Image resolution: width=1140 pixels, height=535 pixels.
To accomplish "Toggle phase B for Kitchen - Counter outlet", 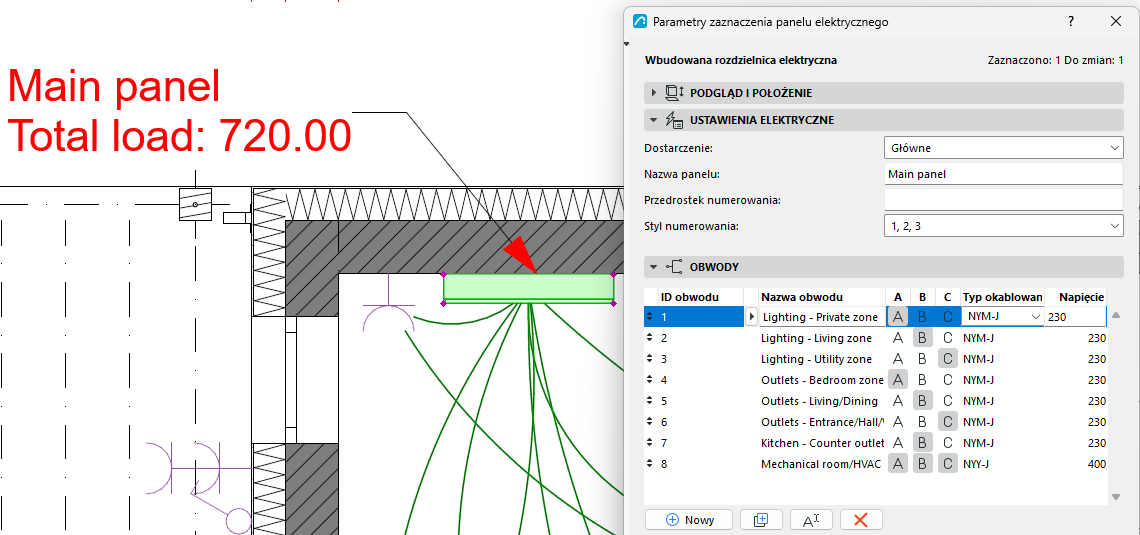I will 922,443.
